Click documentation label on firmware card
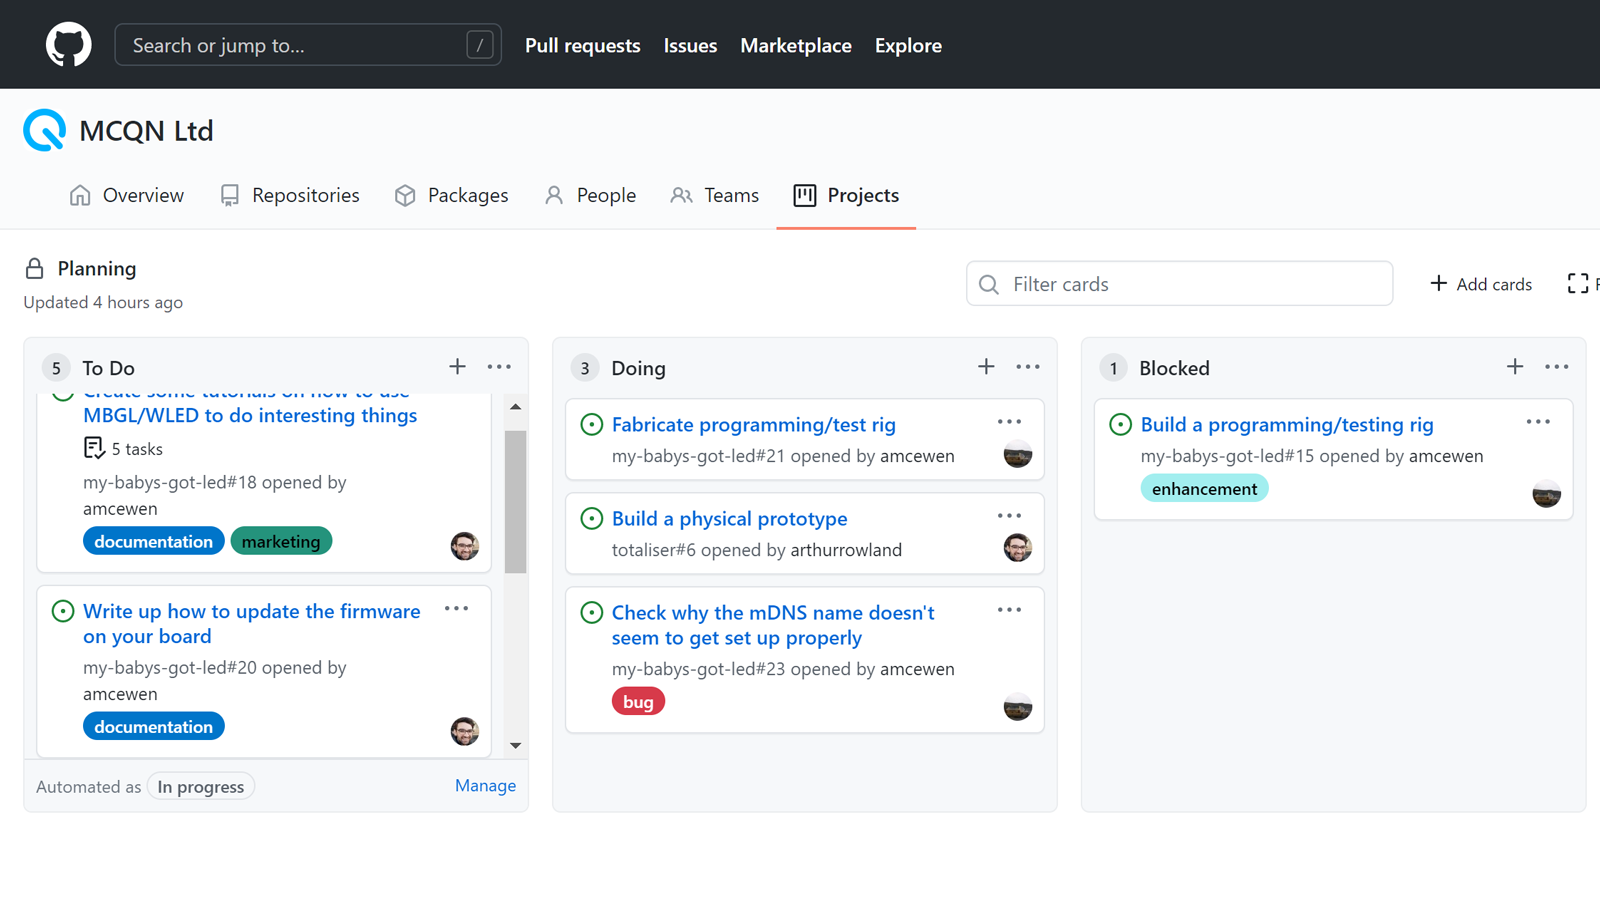 pos(153,727)
